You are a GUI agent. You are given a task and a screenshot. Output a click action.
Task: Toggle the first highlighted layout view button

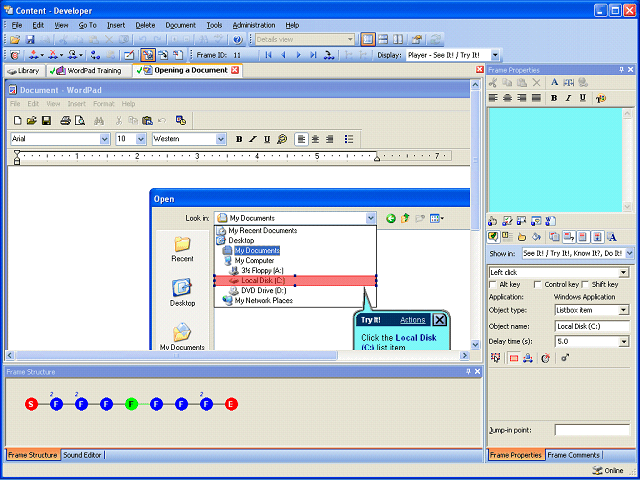(x=368, y=40)
